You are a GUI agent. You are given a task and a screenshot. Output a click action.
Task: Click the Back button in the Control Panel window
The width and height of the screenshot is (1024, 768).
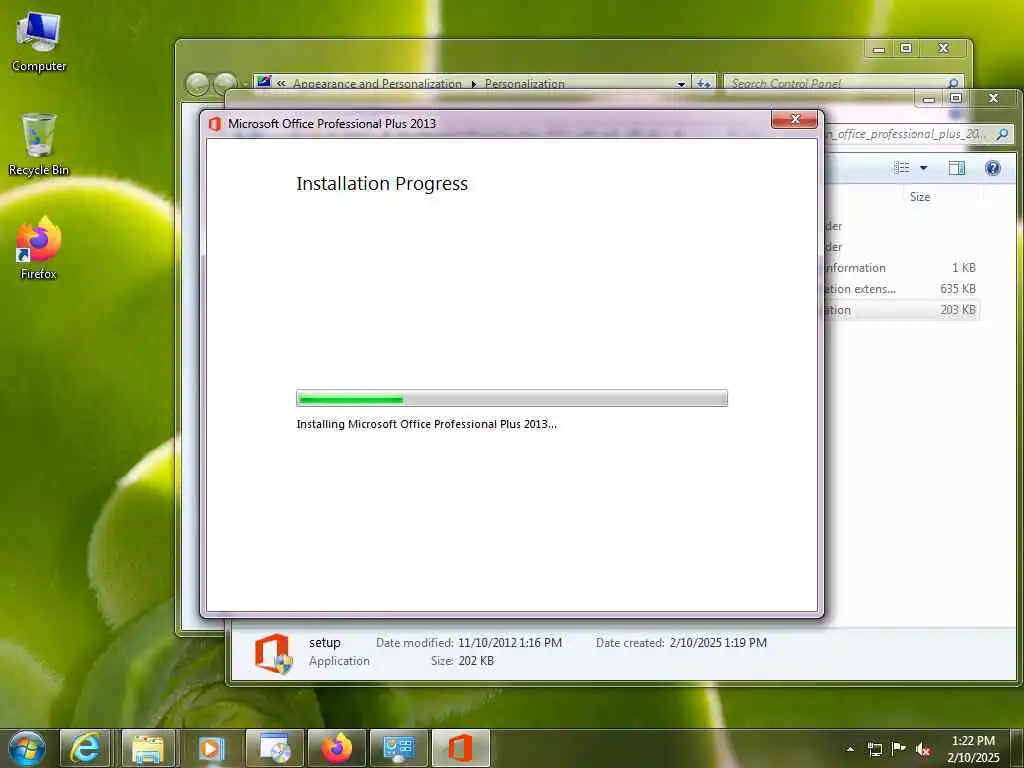point(197,84)
